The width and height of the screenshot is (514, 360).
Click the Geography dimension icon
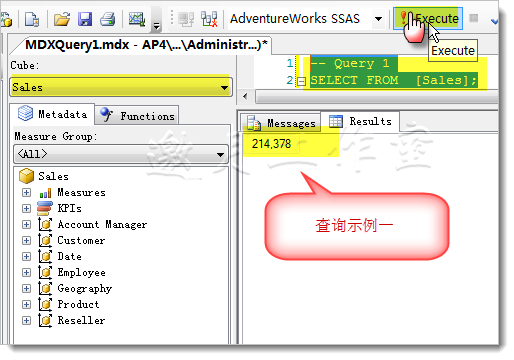pos(45,288)
